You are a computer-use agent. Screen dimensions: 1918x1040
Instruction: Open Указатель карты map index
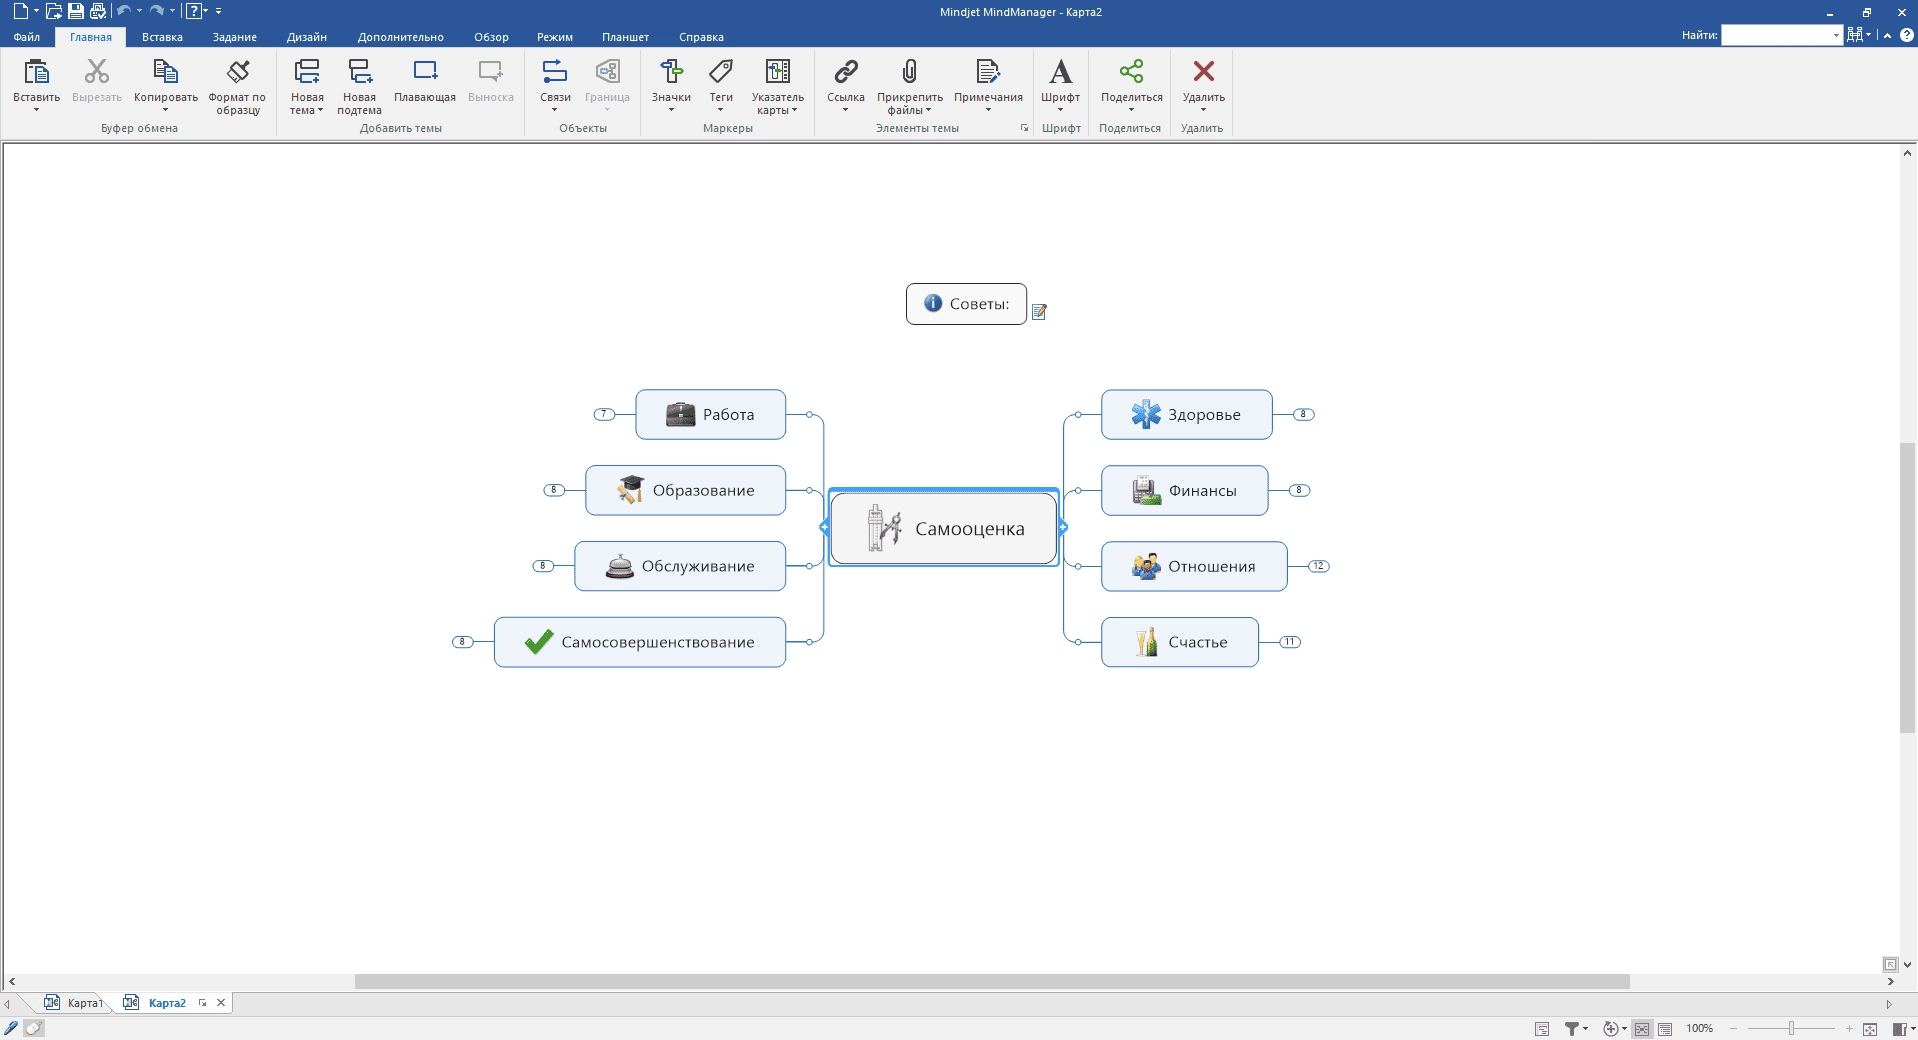coord(777,71)
